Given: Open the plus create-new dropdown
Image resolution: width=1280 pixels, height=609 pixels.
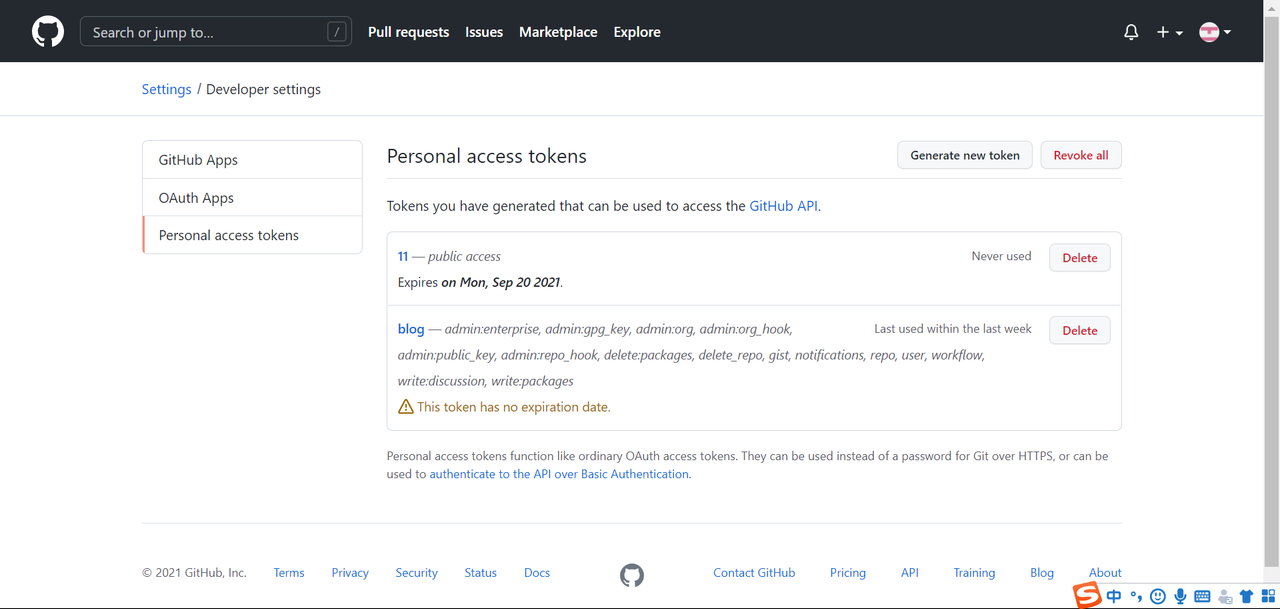Looking at the screenshot, I should click(1169, 32).
